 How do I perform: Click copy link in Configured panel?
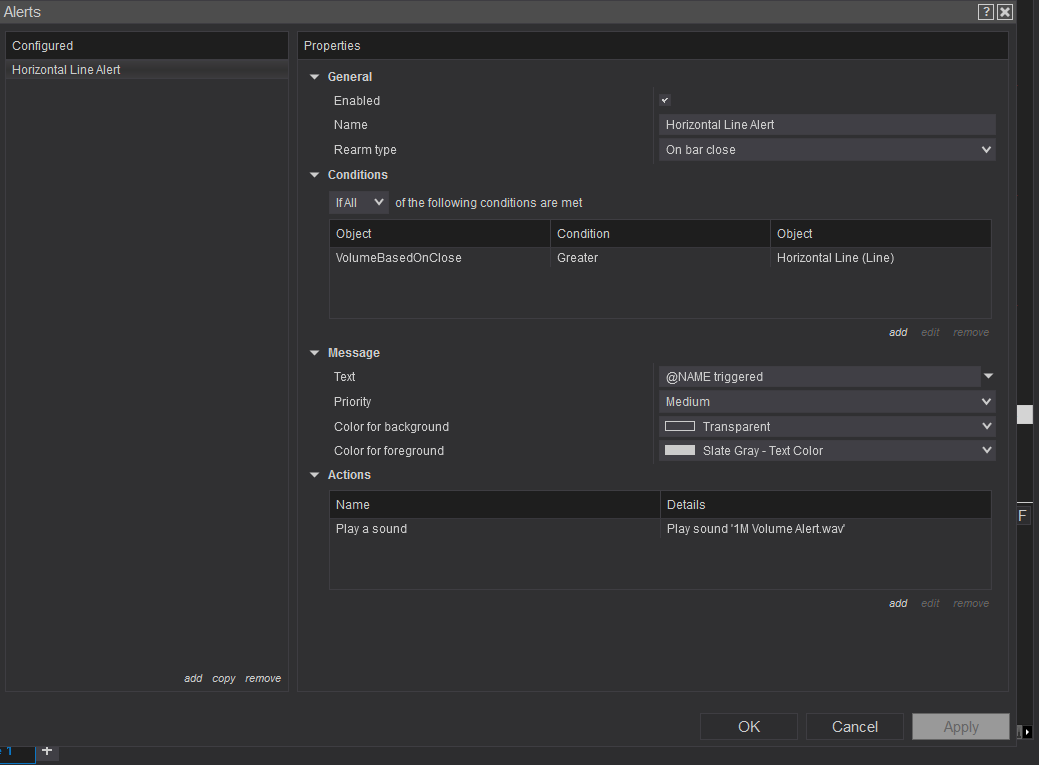point(224,679)
